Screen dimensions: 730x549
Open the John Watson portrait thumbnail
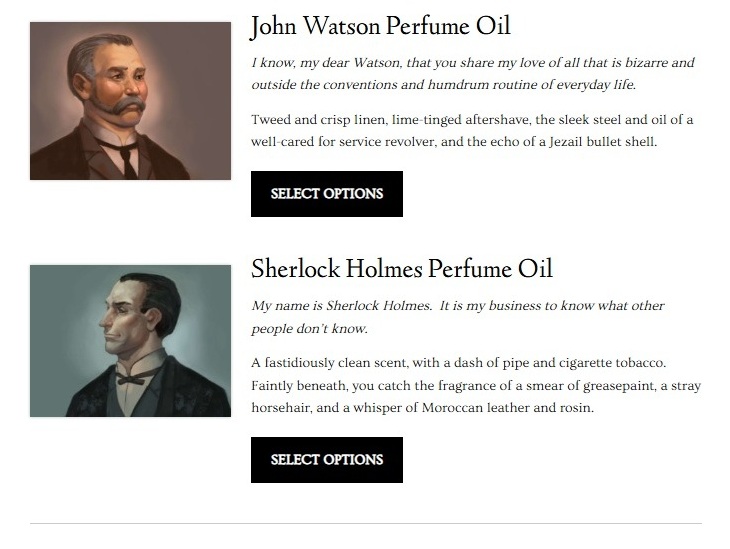coord(130,101)
